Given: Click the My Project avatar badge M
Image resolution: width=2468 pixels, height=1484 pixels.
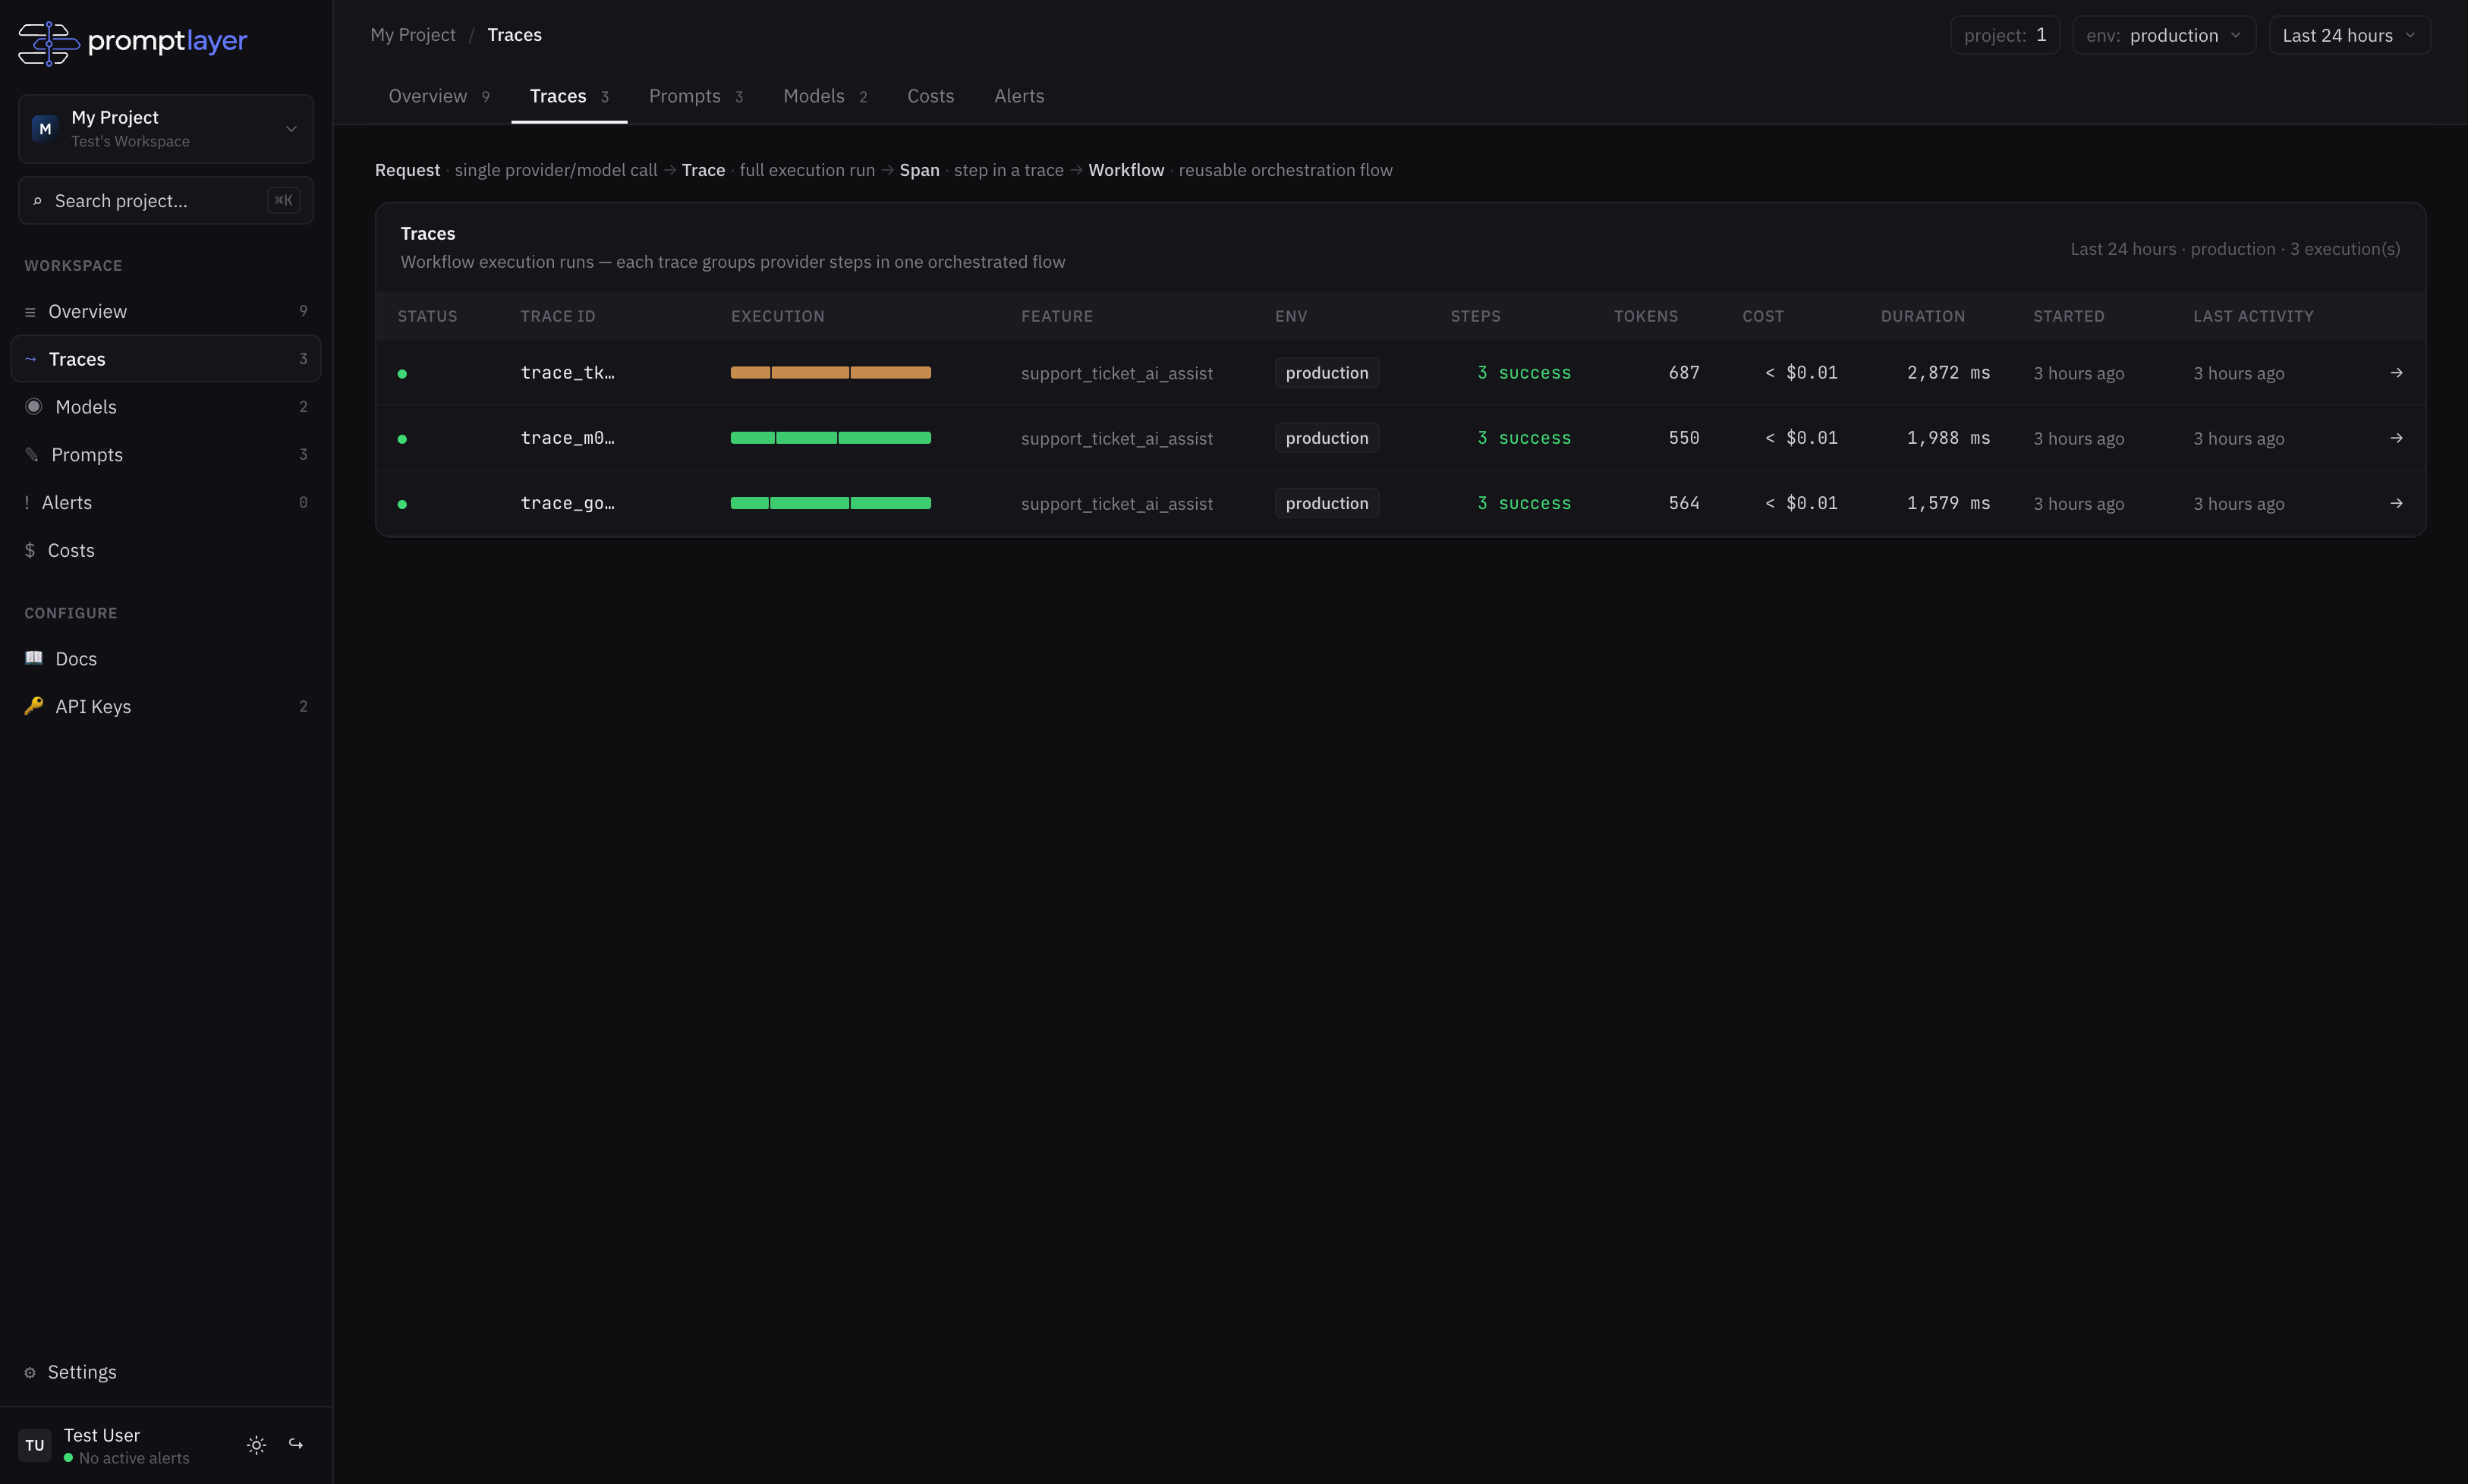Looking at the screenshot, I should (45, 129).
